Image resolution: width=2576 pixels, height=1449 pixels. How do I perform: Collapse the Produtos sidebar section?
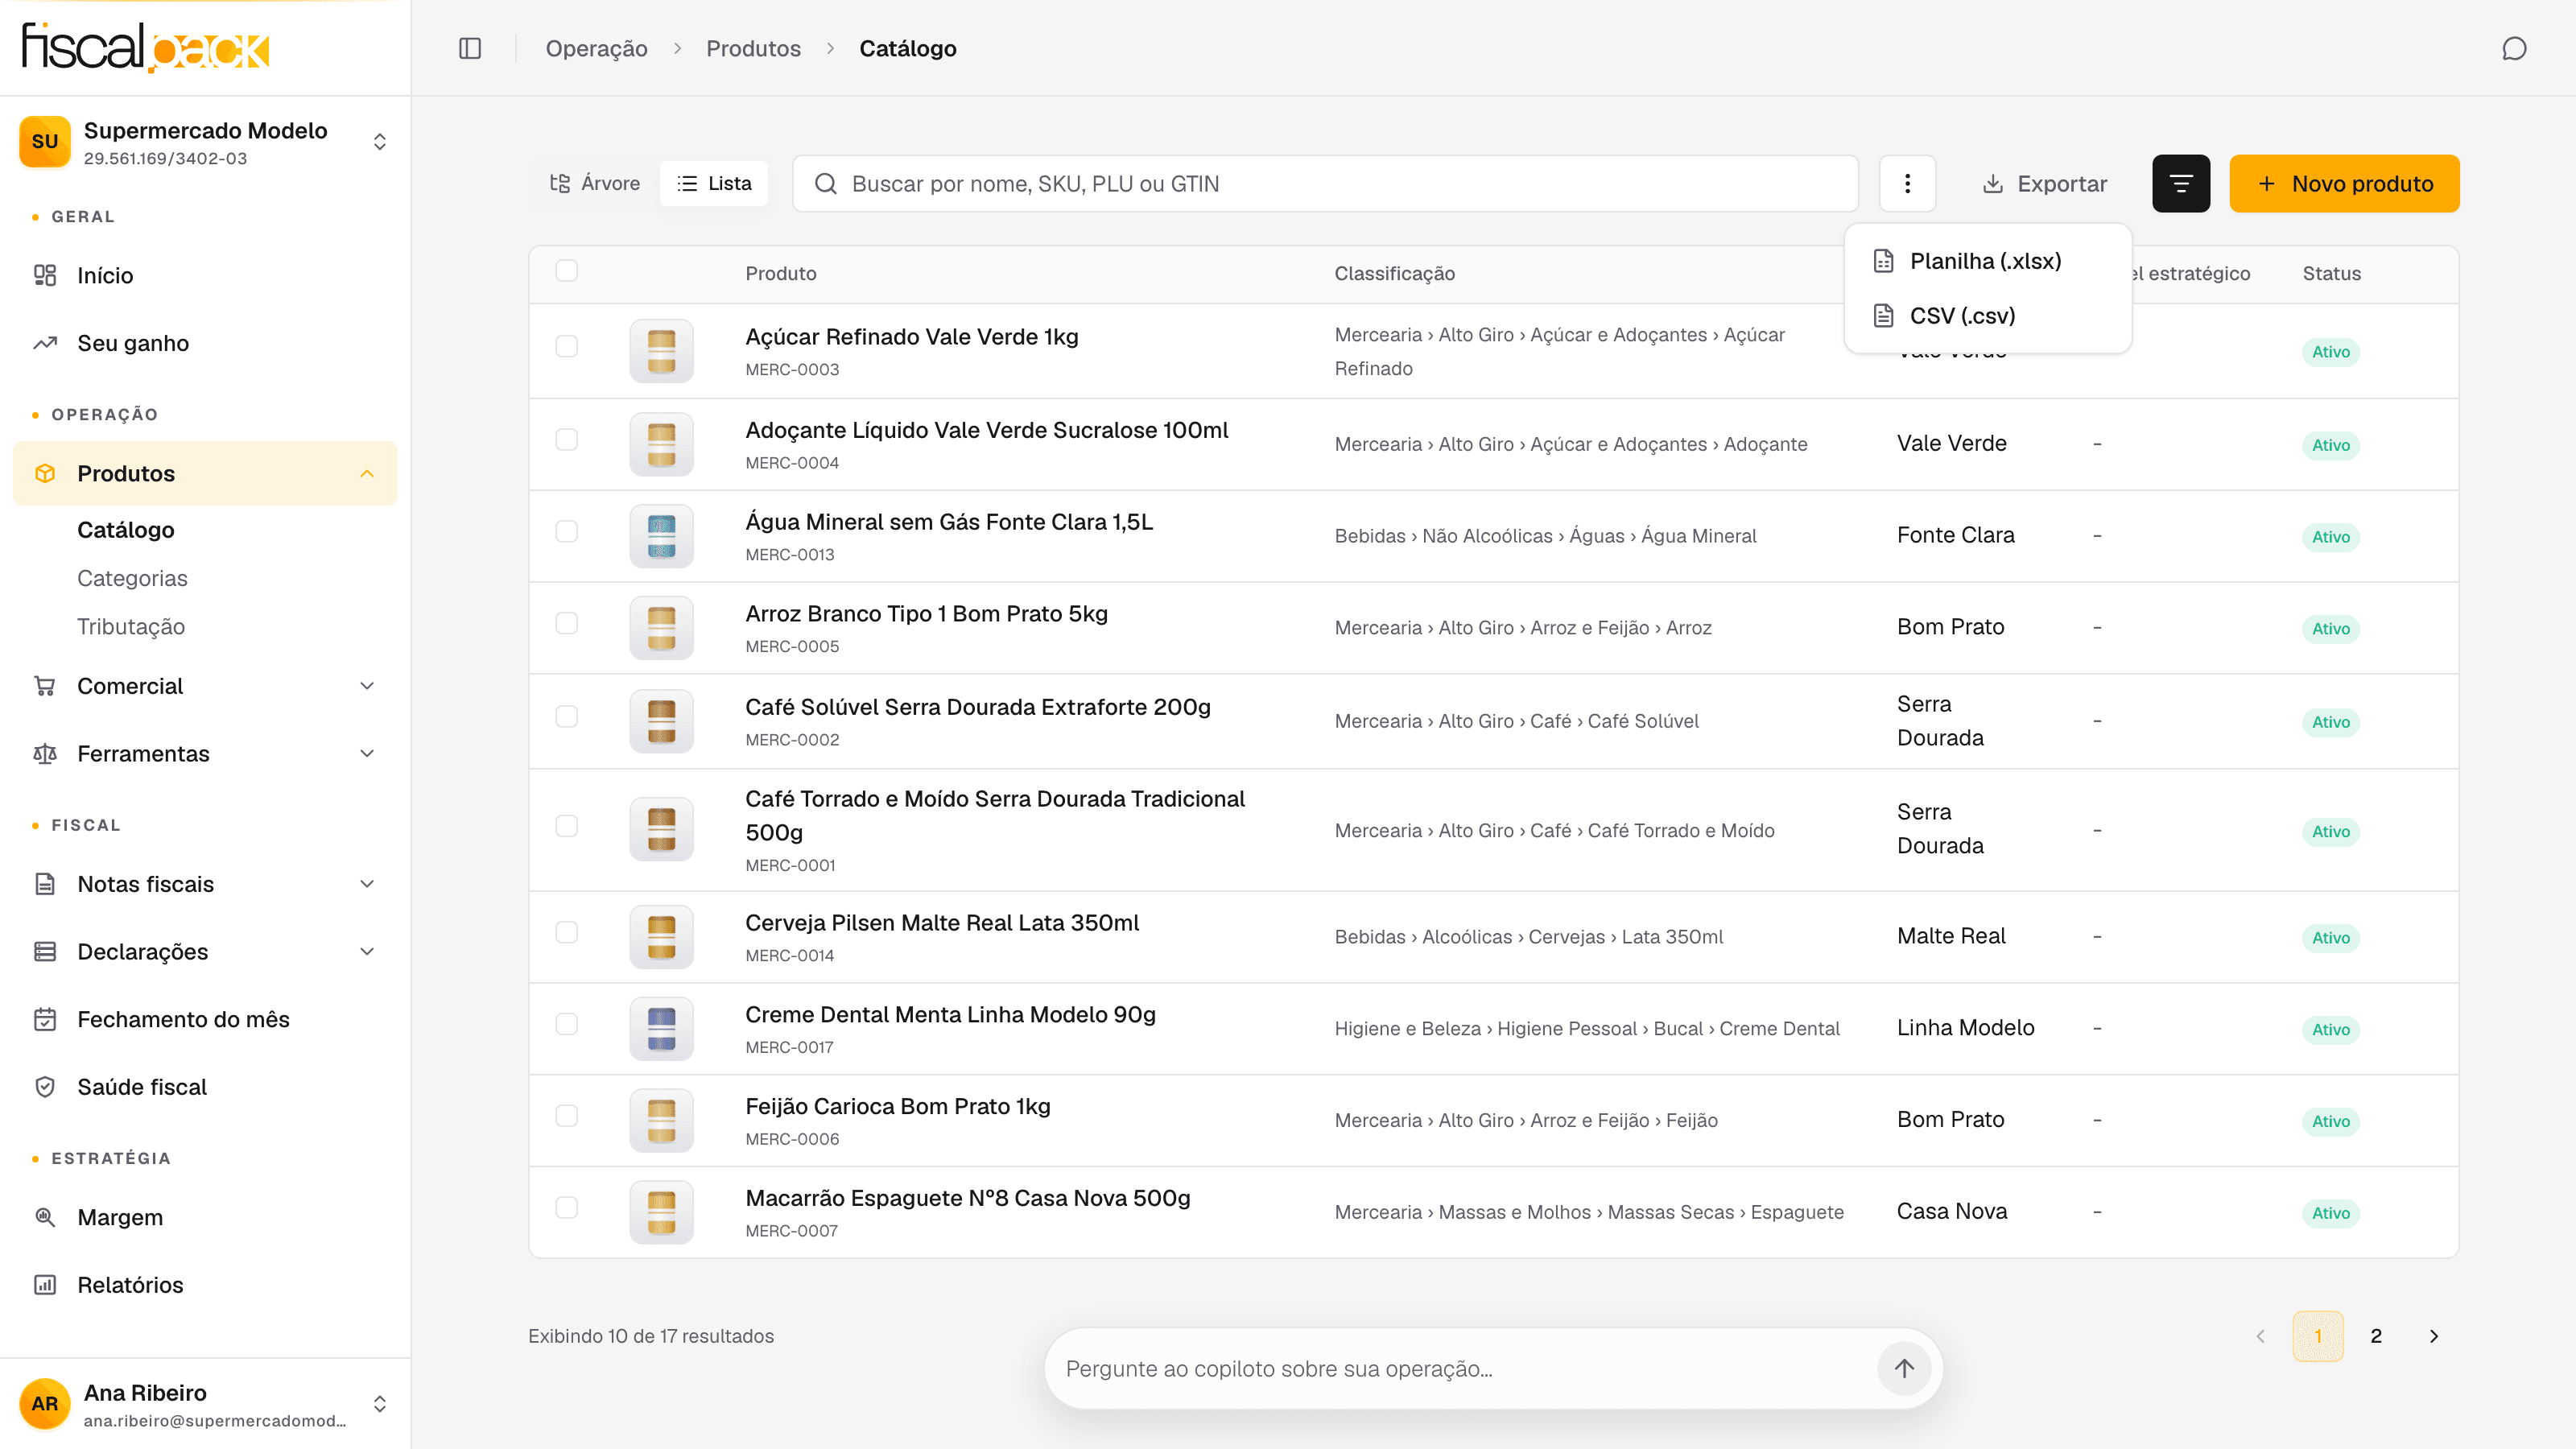click(205, 473)
